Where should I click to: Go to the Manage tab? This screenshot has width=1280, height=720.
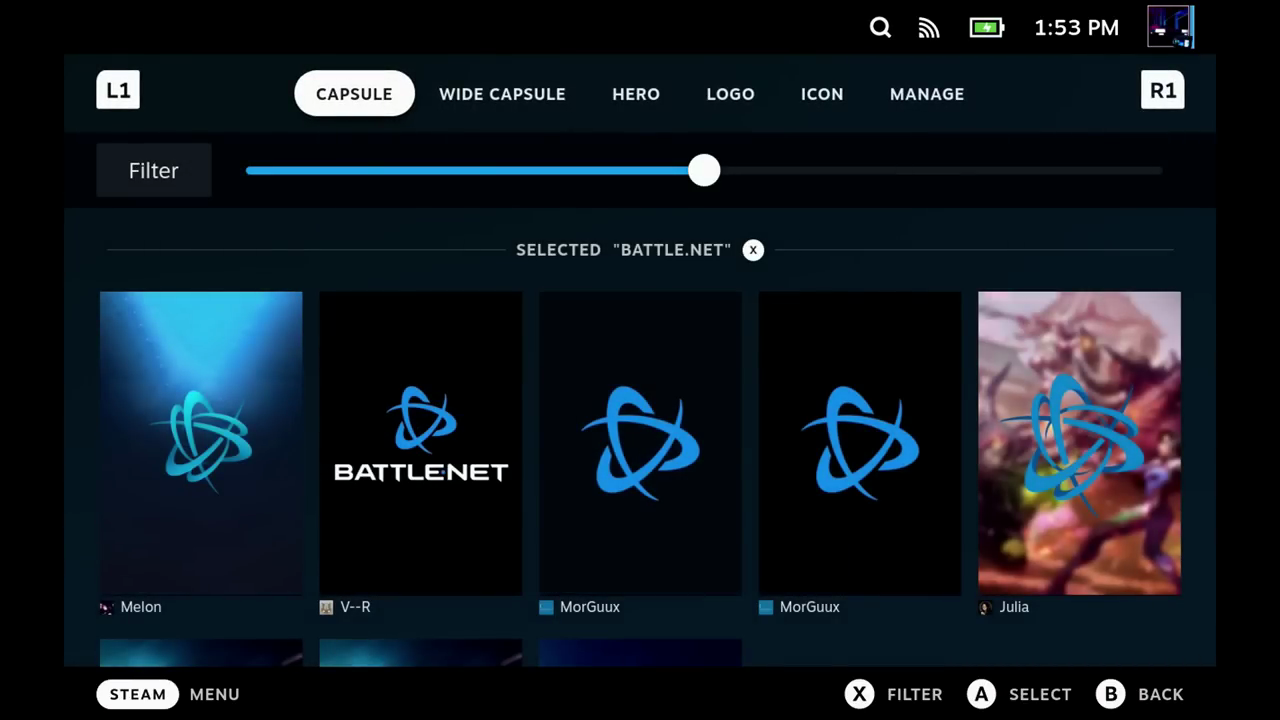(927, 93)
